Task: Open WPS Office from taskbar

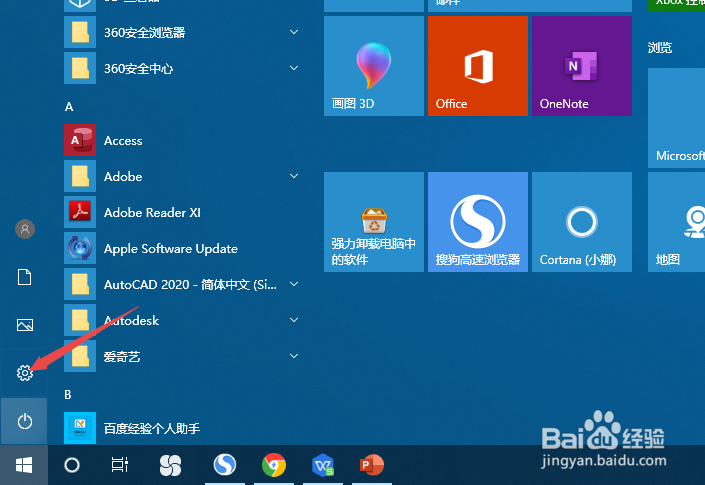Action: 323,465
